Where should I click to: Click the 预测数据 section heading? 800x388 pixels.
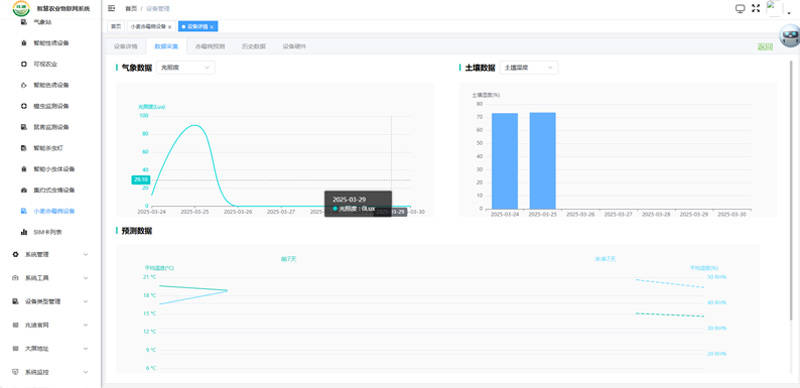tap(137, 231)
